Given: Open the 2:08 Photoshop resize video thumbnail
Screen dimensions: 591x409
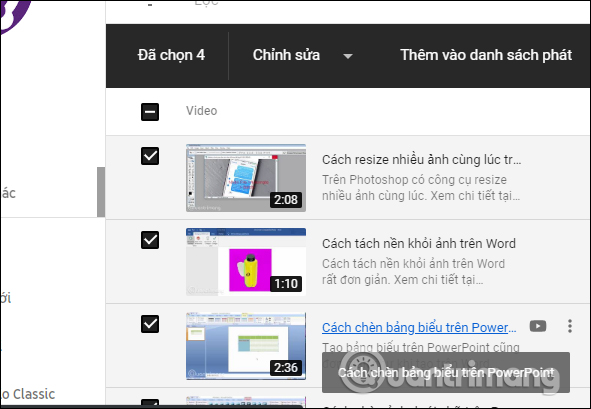Looking at the screenshot, I should (x=246, y=178).
